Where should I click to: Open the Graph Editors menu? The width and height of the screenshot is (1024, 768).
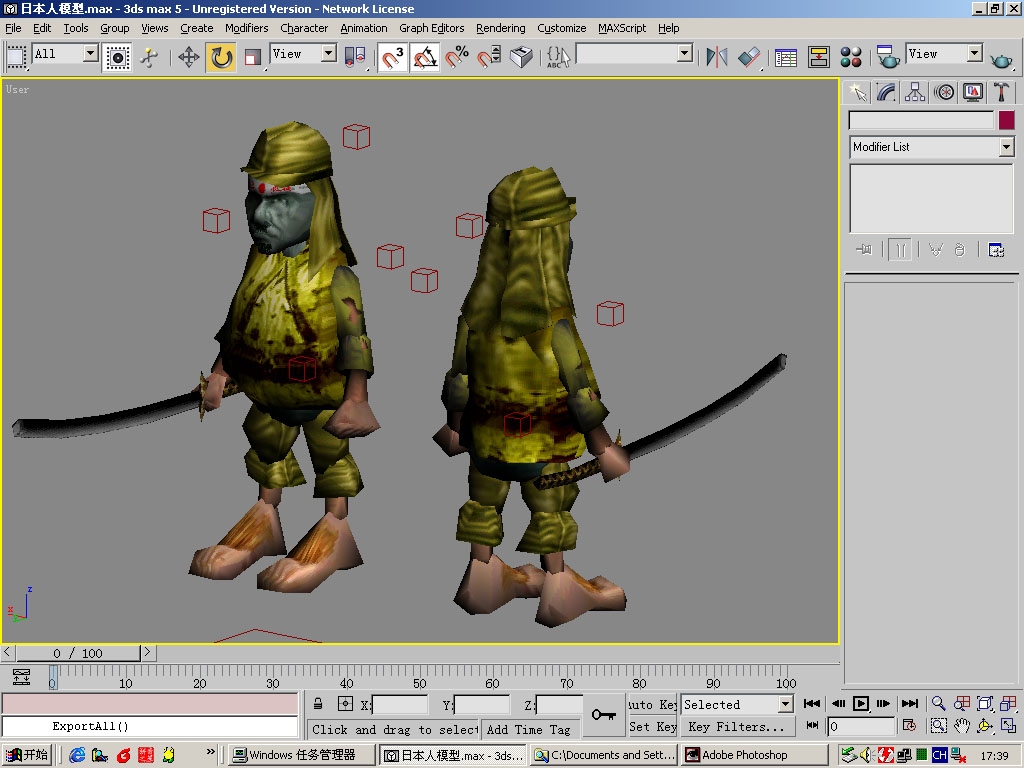tap(431, 28)
